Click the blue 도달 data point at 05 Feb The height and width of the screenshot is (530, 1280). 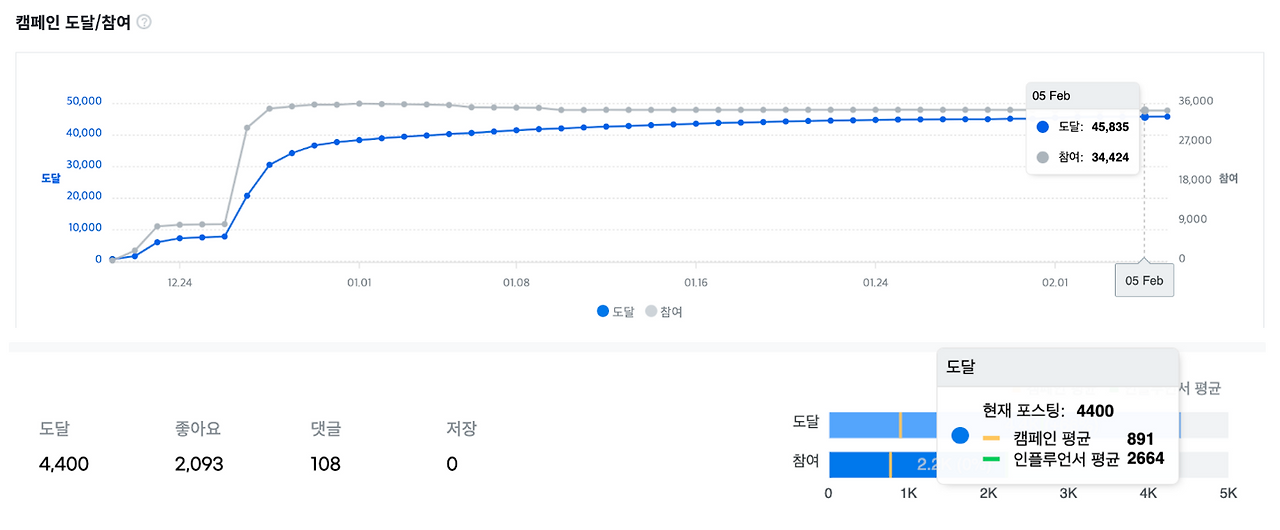coord(1145,116)
